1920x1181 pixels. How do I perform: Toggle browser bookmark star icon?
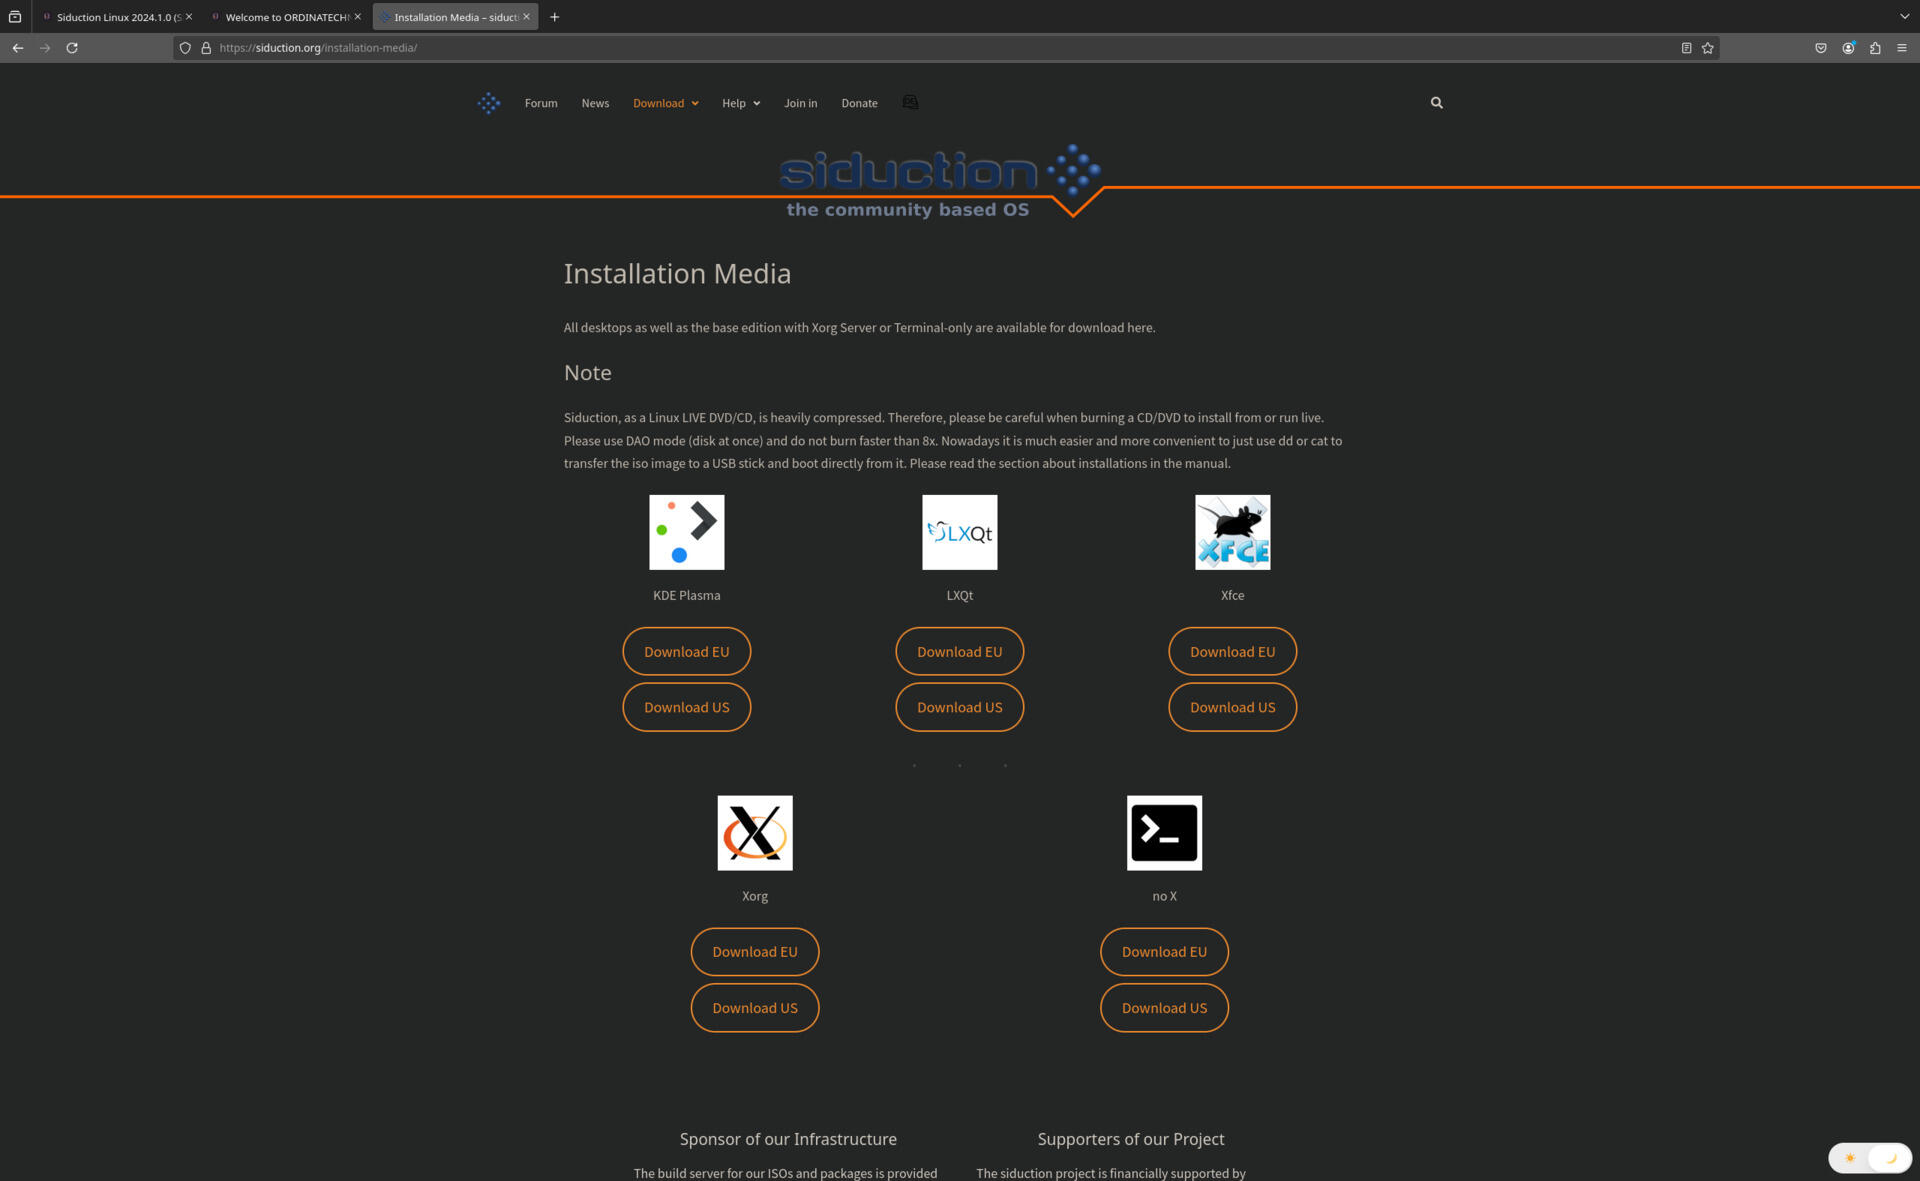(x=1709, y=47)
